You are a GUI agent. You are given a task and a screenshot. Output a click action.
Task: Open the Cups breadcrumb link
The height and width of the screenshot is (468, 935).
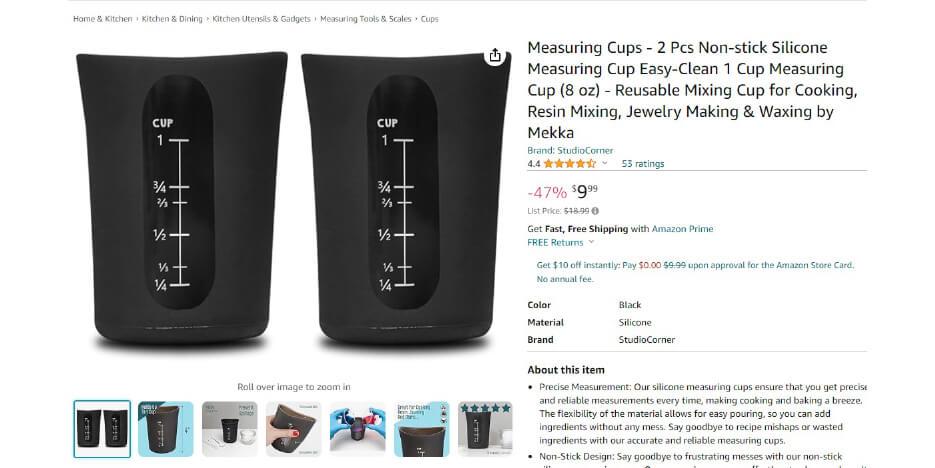tap(429, 19)
